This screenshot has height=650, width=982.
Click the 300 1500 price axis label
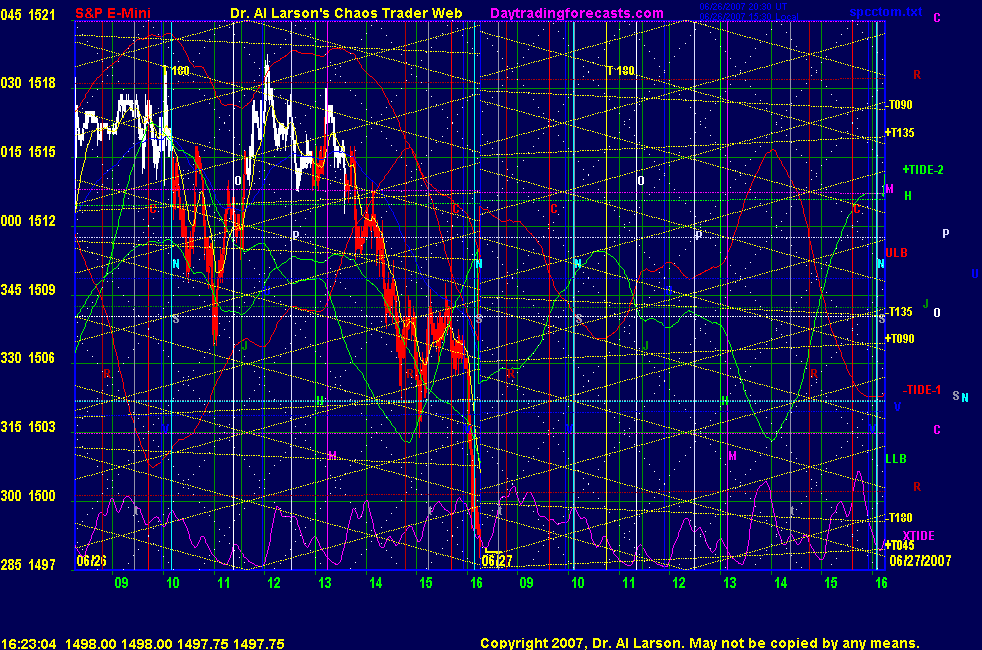pyautogui.click(x=28, y=495)
